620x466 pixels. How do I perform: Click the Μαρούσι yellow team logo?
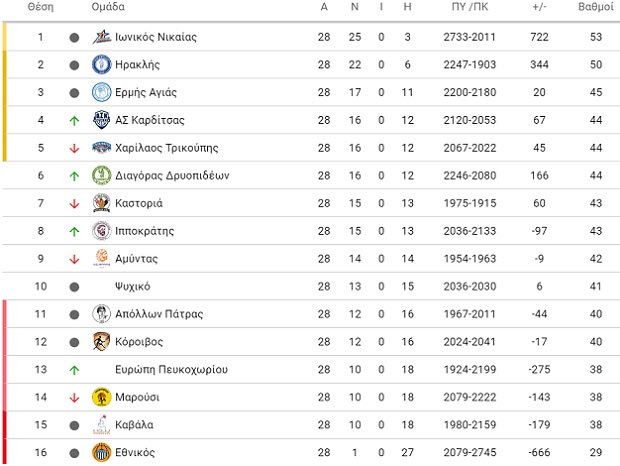[101, 397]
